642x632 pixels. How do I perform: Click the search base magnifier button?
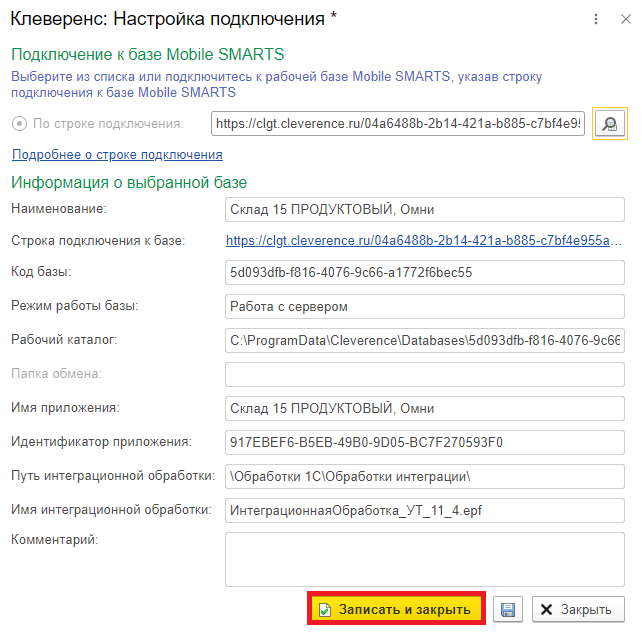click(610, 124)
